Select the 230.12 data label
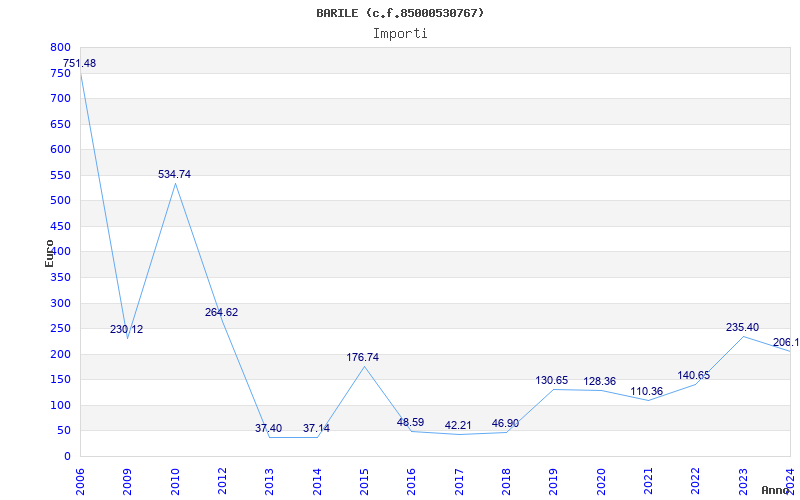This screenshot has height=500, width=800. coord(127,330)
